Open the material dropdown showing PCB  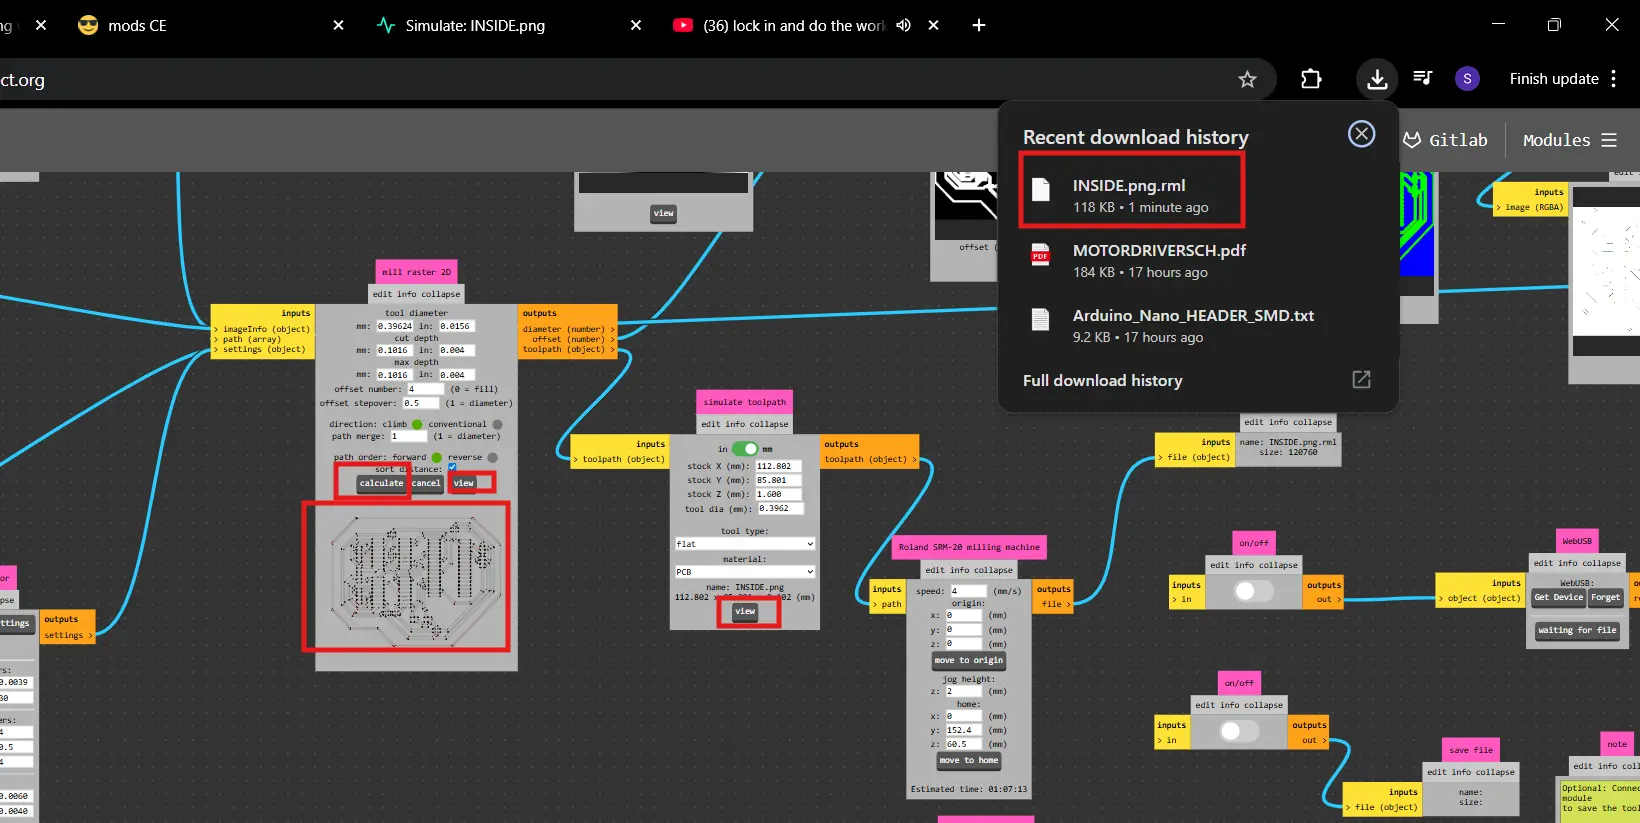pos(745,572)
